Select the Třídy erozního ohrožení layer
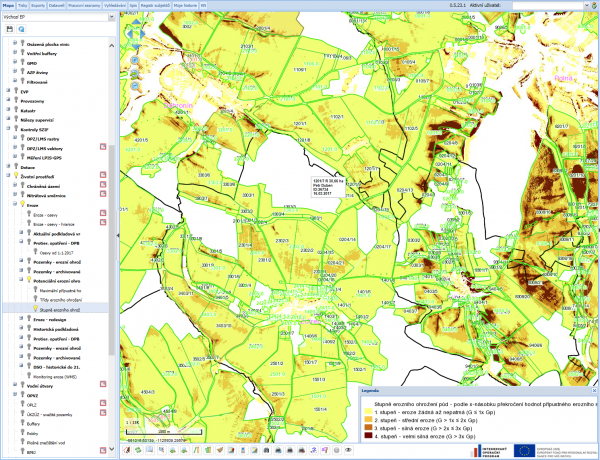 click(62, 300)
